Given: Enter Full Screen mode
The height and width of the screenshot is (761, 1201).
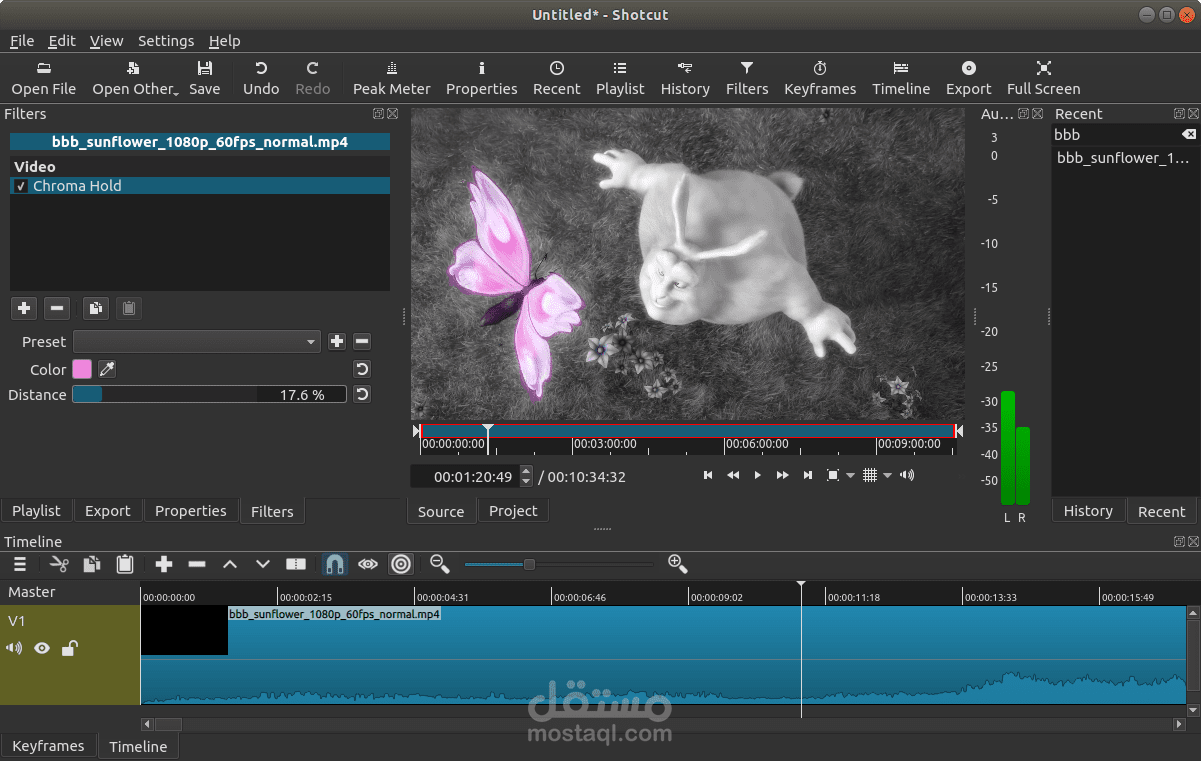Looking at the screenshot, I should click(x=1043, y=78).
